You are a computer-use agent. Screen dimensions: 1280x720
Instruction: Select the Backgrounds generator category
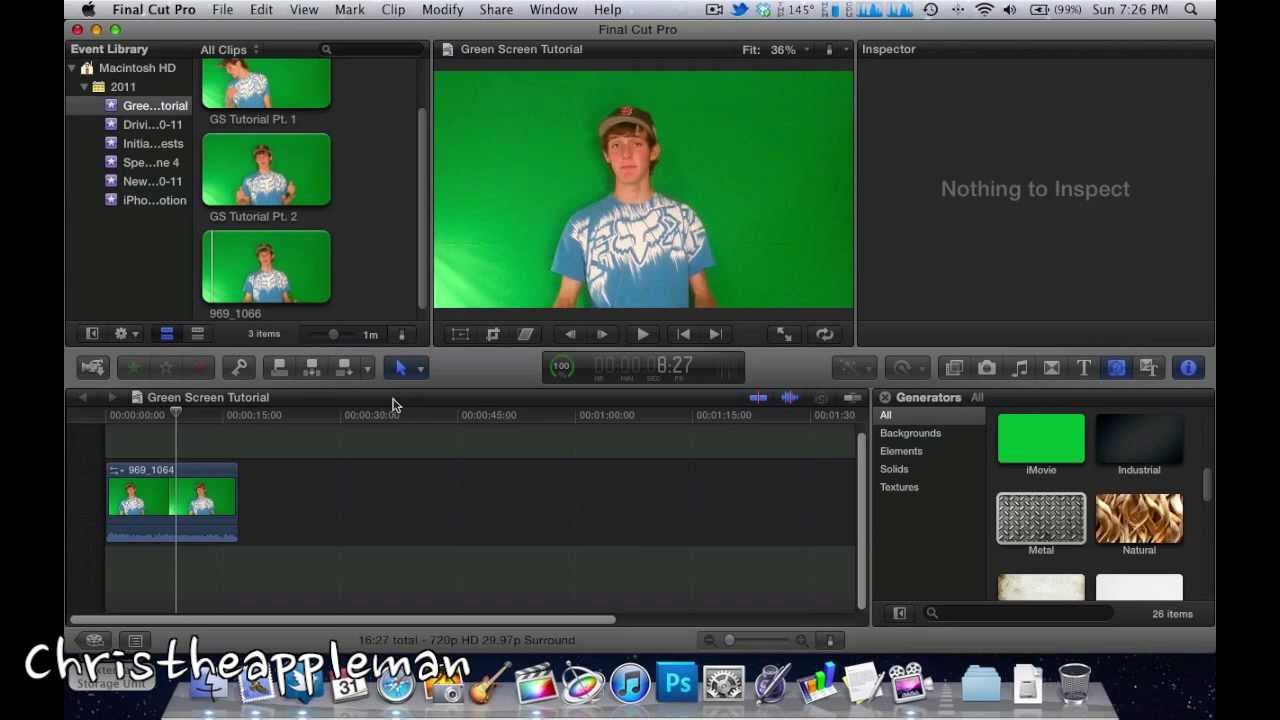pyautogui.click(x=910, y=434)
